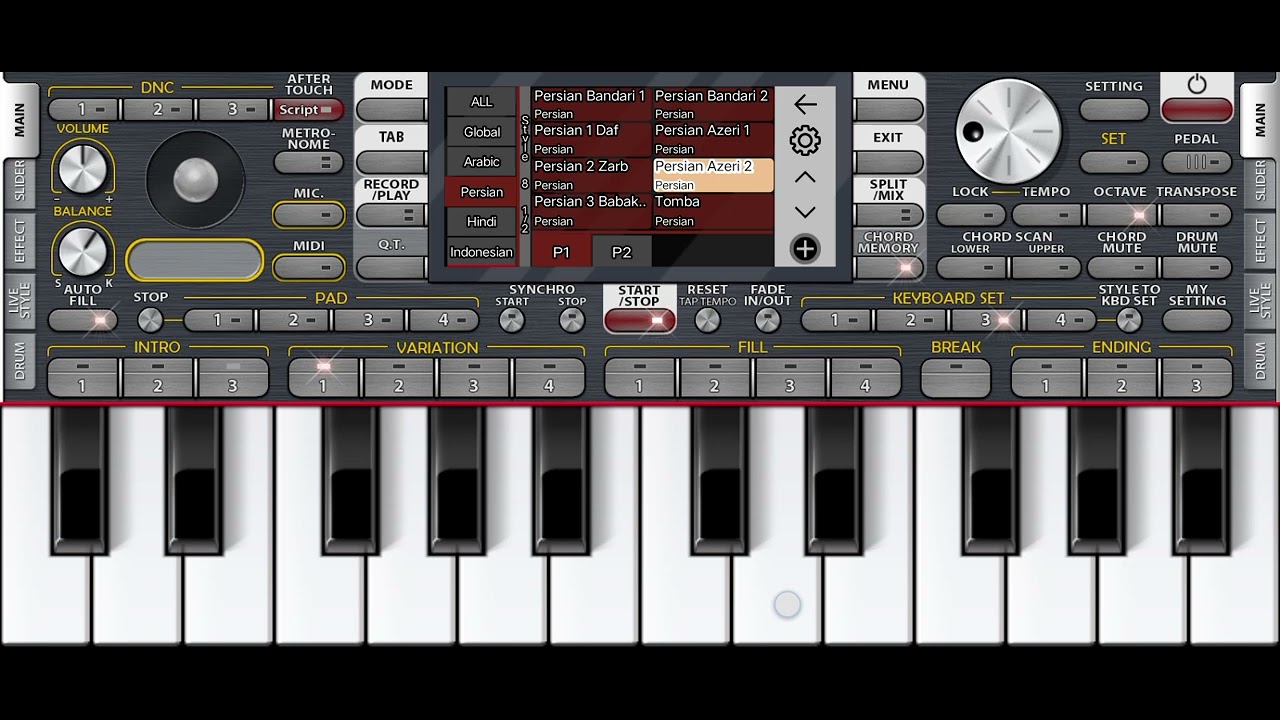Open the right DRUM side tab
The width and height of the screenshot is (1280, 720).
coord(1260,360)
